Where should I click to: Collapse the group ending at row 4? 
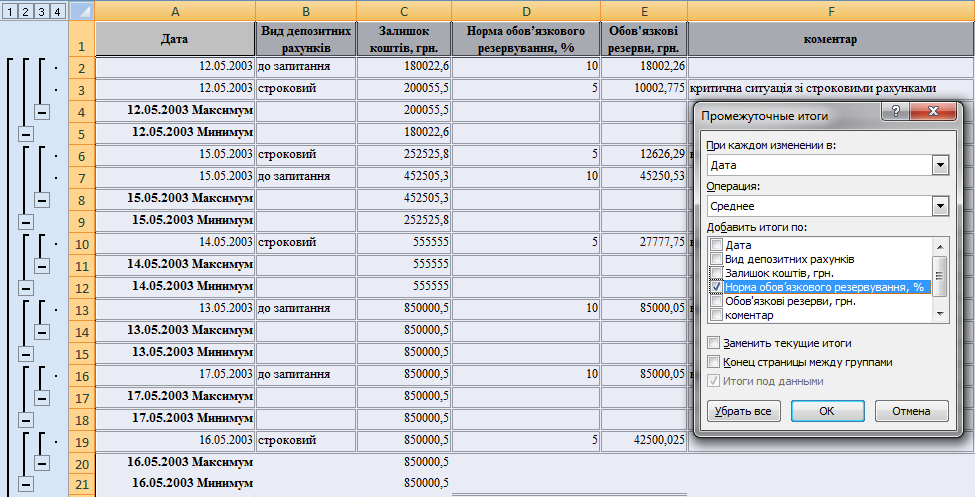click(x=42, y=112)
